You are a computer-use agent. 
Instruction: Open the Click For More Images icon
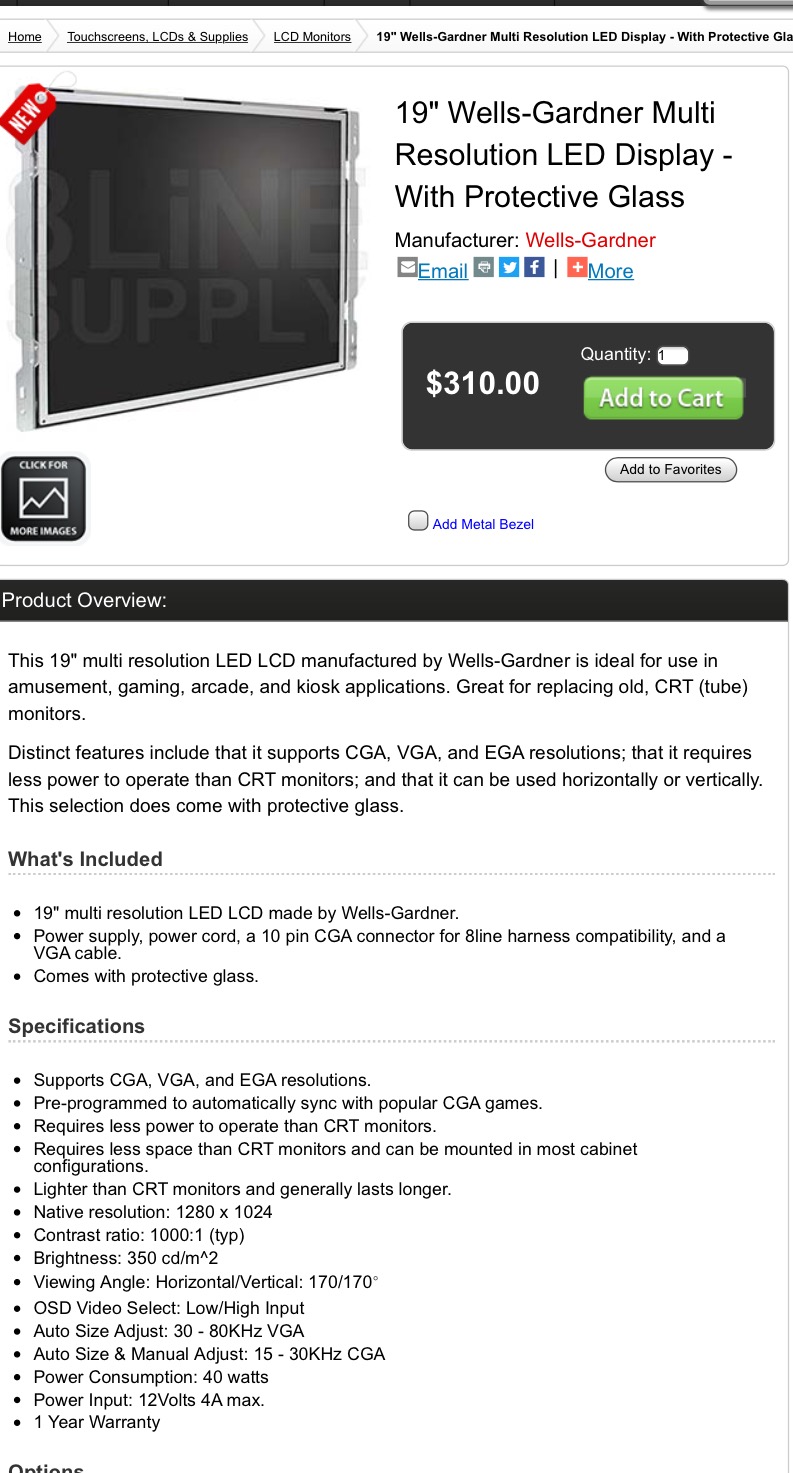click(44, 498)
